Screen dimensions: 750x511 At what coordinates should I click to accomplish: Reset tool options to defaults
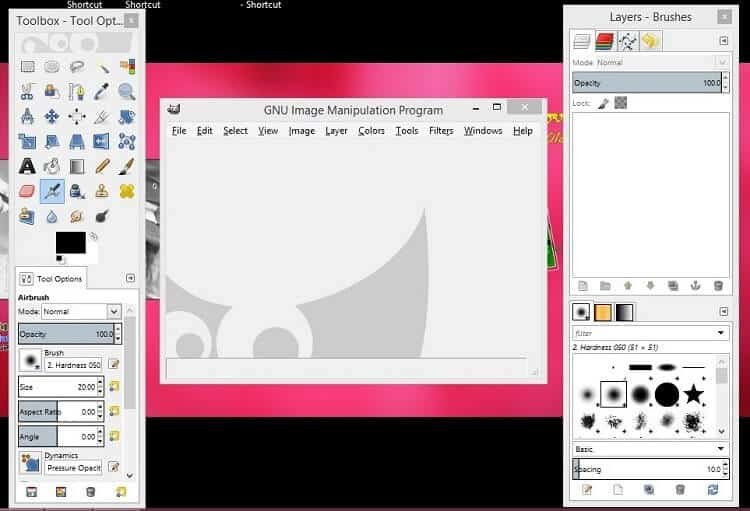click(121, 492)
